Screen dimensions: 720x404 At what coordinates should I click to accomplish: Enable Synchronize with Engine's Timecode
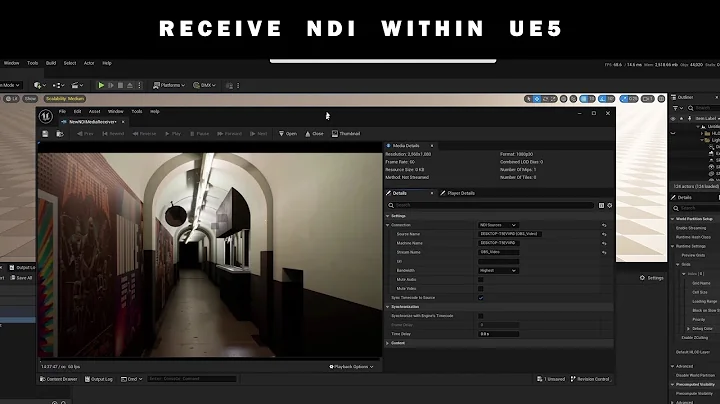[x=481, y=316]
